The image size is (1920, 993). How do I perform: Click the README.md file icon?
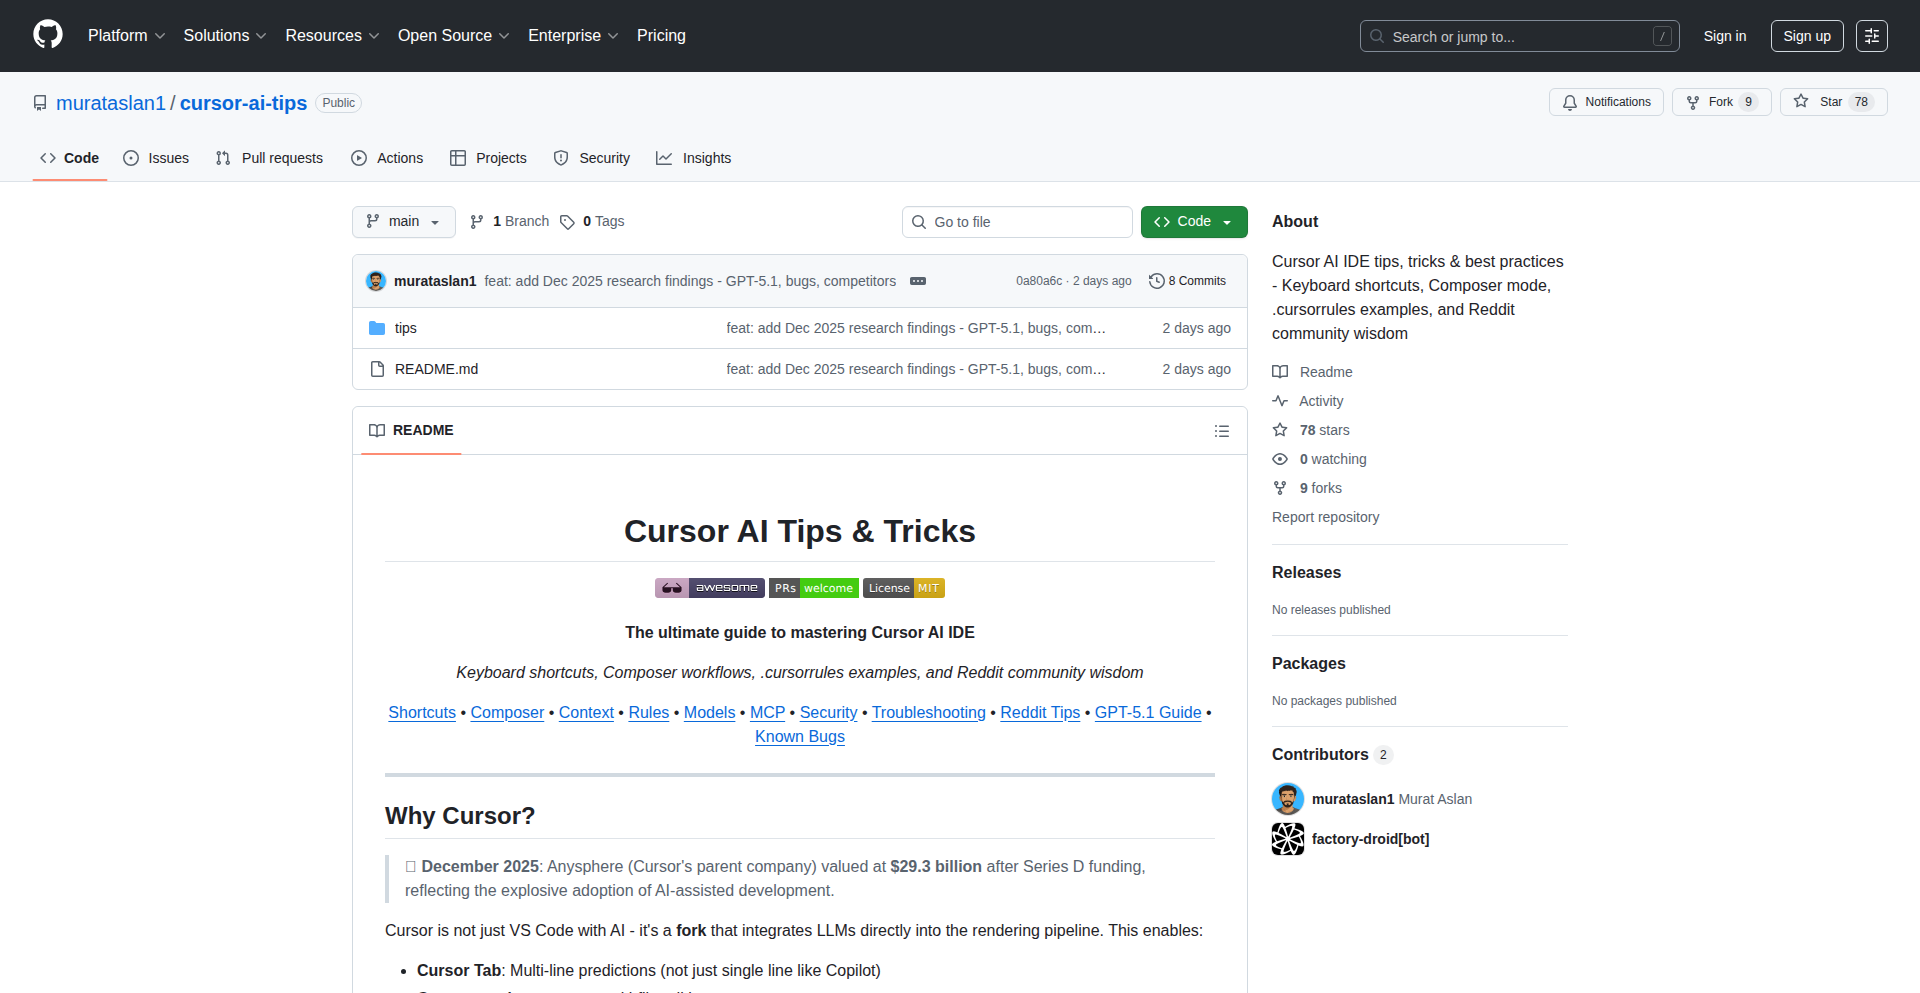(377, 368)
